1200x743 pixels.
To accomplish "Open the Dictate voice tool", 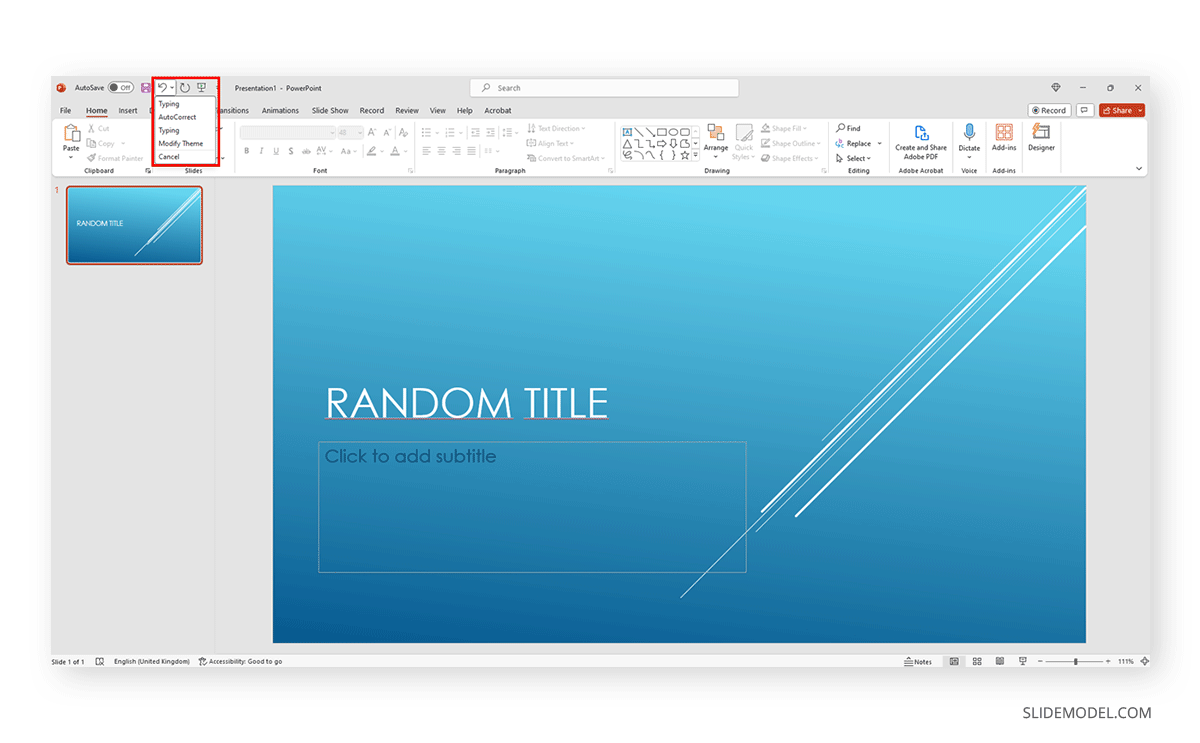I will (968, 137).
